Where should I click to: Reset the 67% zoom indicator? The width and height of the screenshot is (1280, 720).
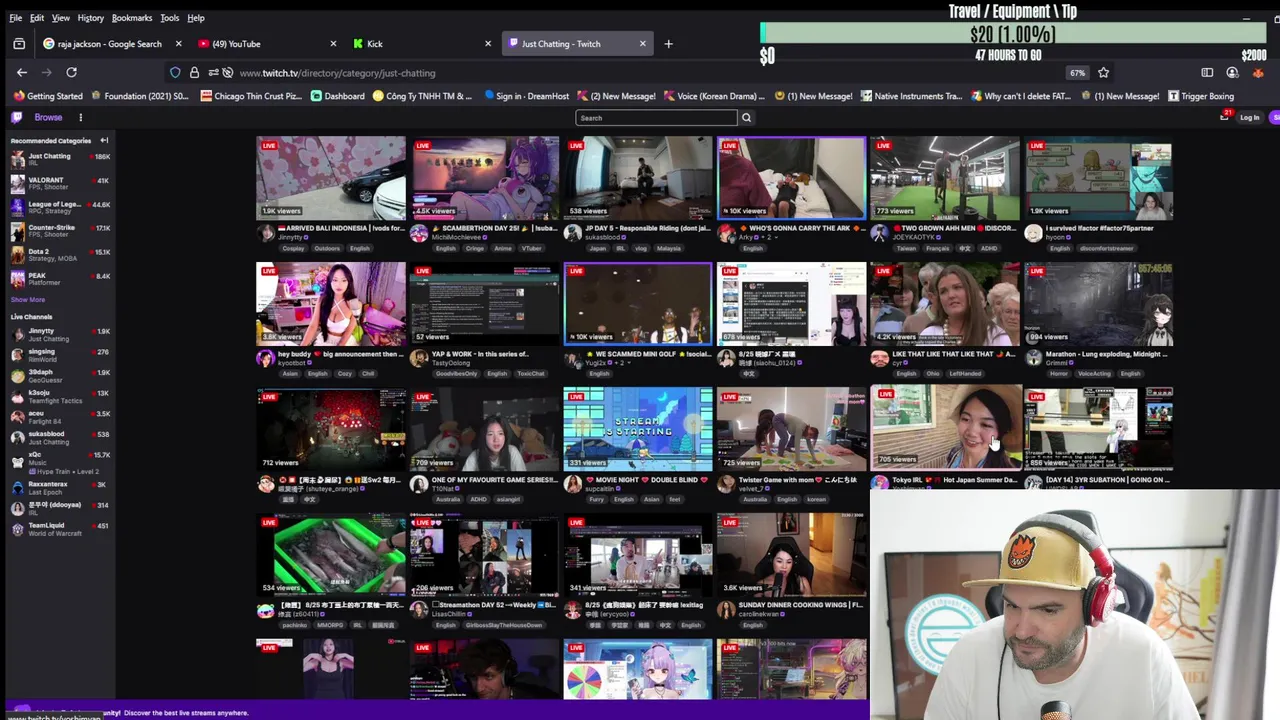click(x=1077, y=73)
